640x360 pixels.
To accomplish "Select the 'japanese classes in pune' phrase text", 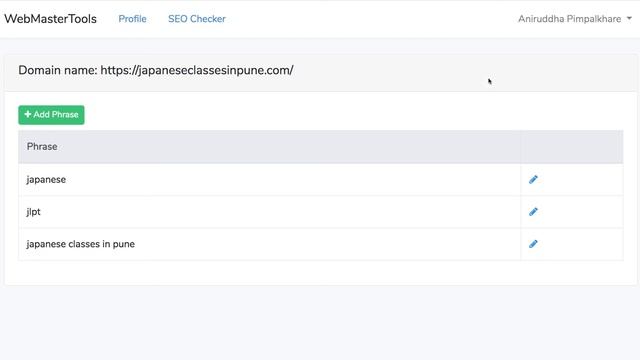I will (80, 244).
